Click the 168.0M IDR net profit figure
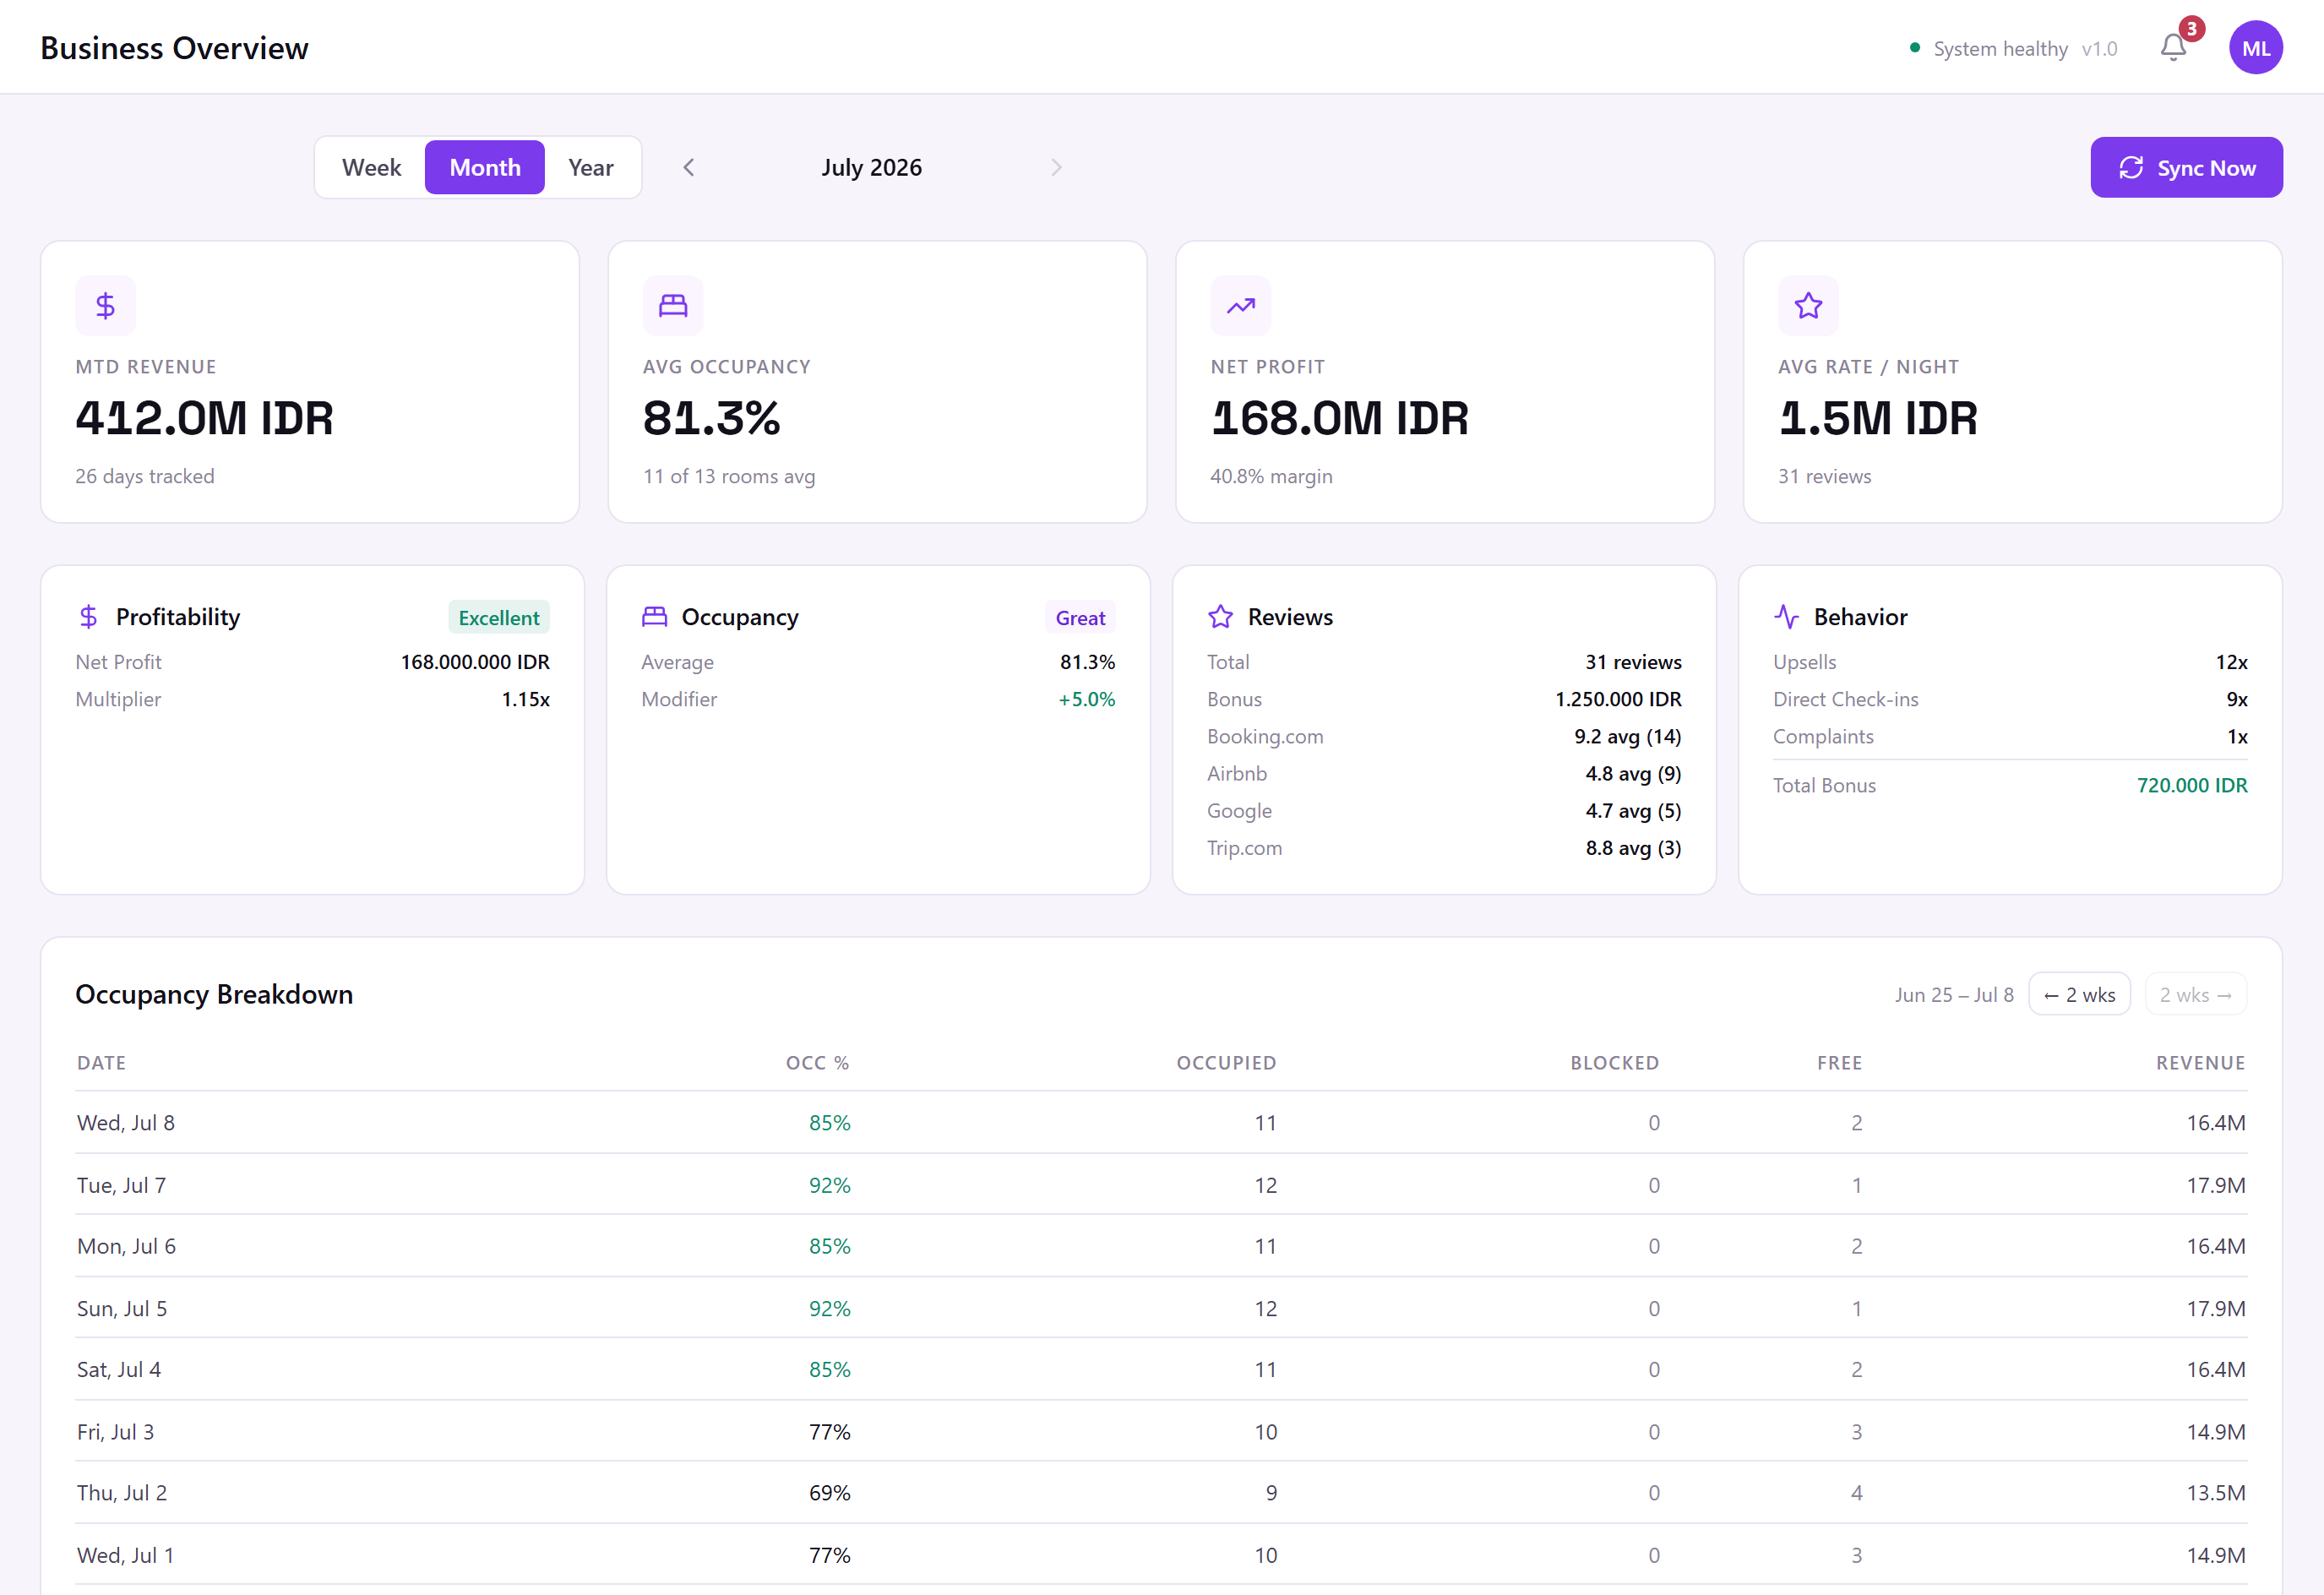Viewport: 2324px width, 1595px height. coord(1339,418)
